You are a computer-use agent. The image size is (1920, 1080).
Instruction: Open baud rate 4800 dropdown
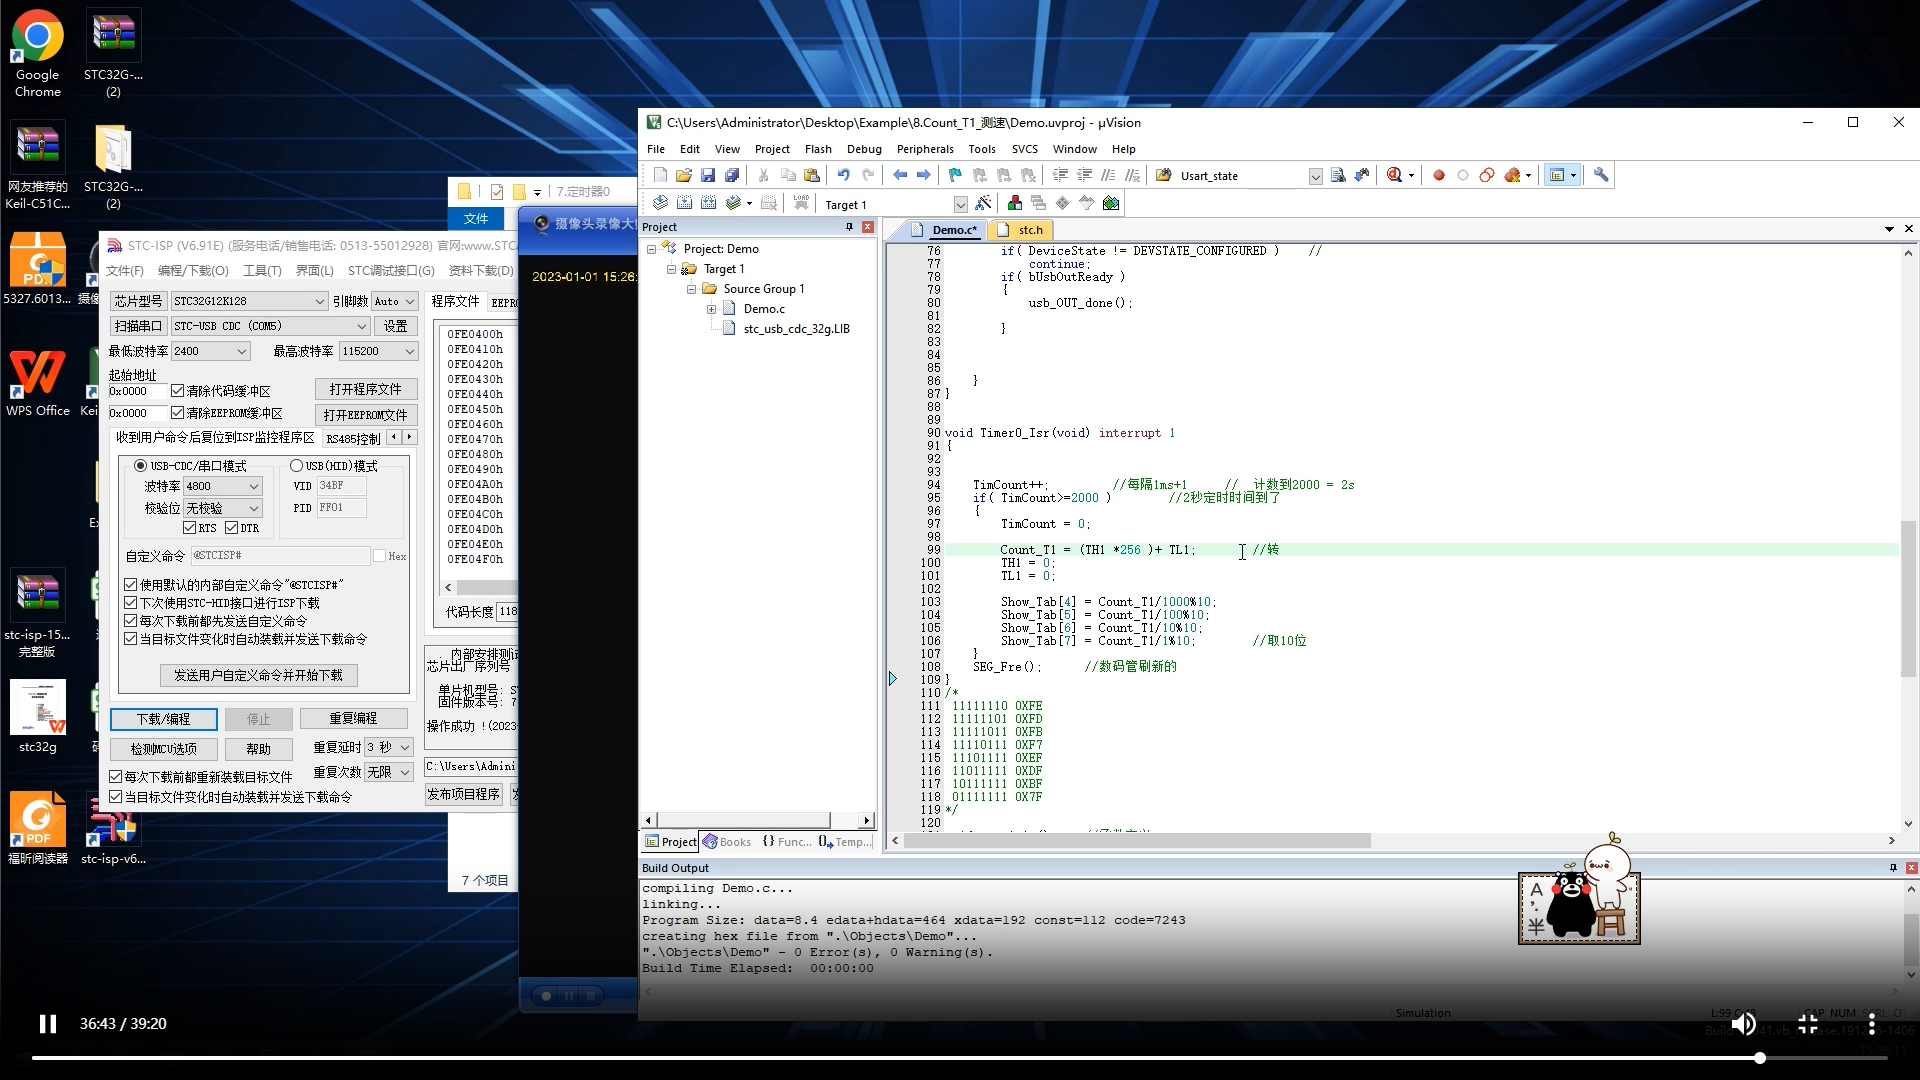[x=223, y=486]
